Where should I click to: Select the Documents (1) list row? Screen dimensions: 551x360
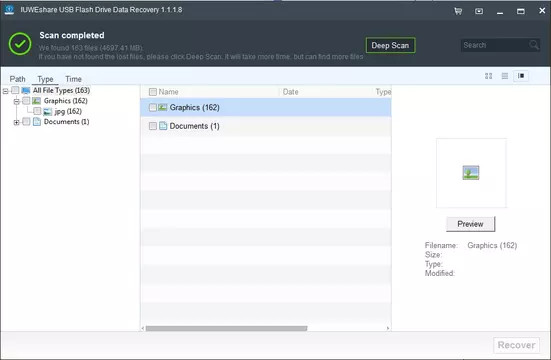coord(266,126)
